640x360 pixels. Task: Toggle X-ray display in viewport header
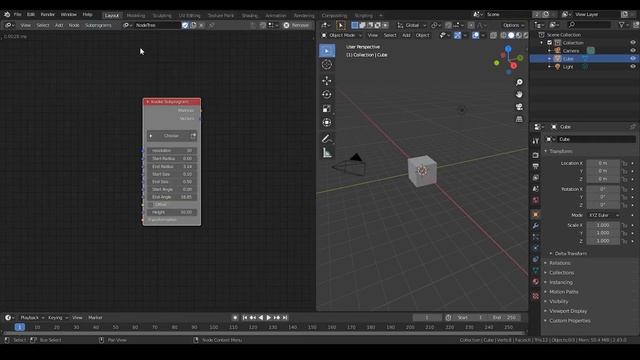tap(493, 36)
